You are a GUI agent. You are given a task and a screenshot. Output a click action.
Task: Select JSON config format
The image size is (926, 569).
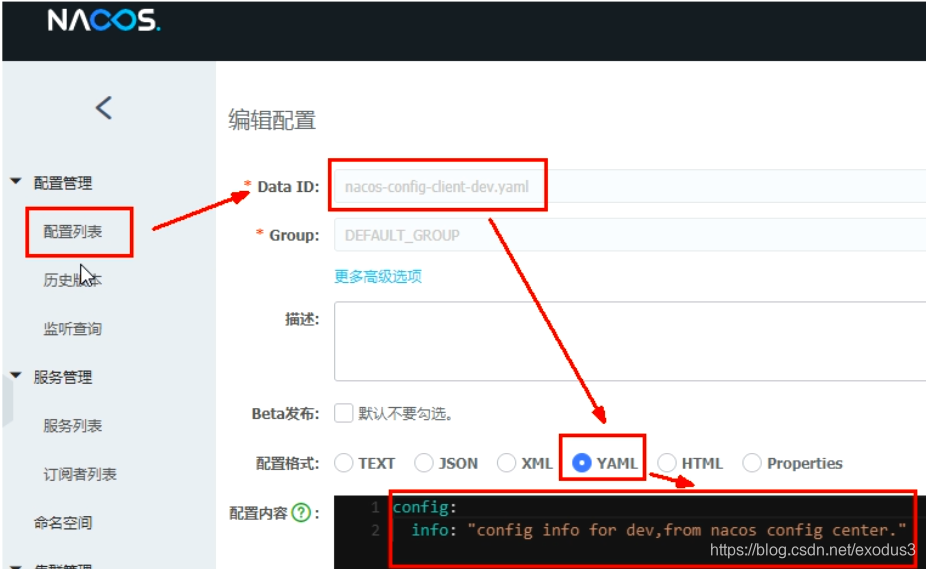tap(423, 463)
